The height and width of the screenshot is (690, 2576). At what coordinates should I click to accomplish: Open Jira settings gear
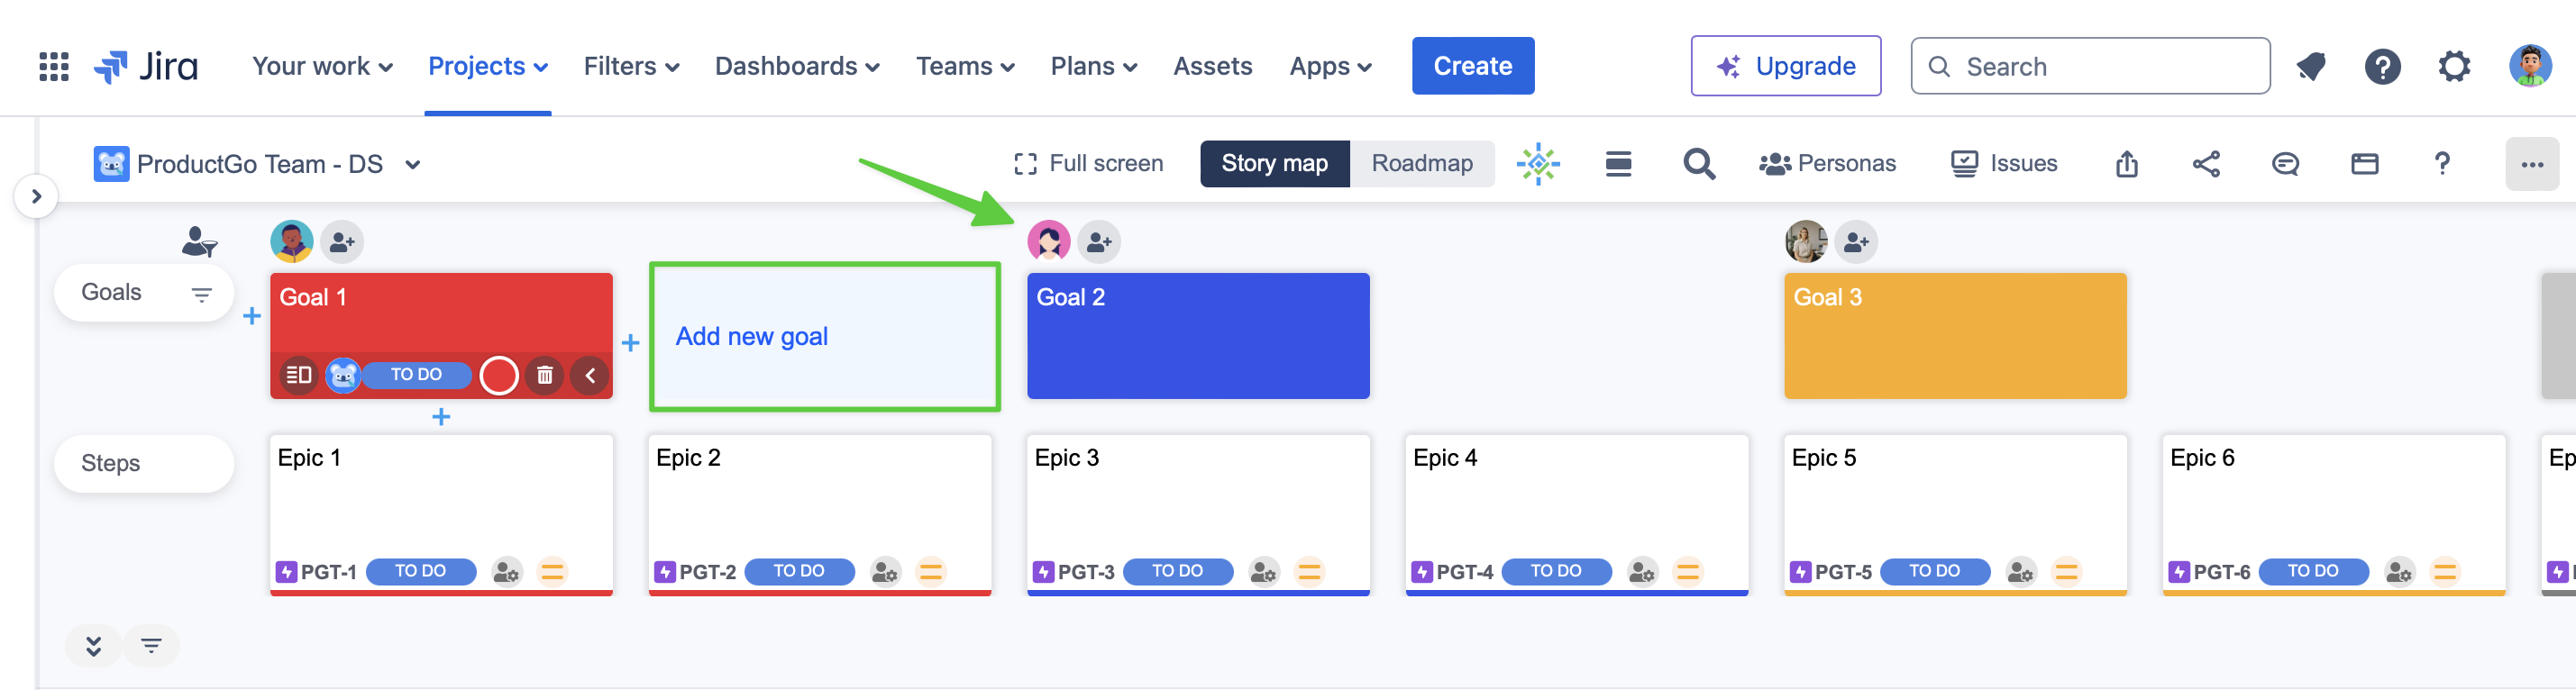[x=2454, y=67]
